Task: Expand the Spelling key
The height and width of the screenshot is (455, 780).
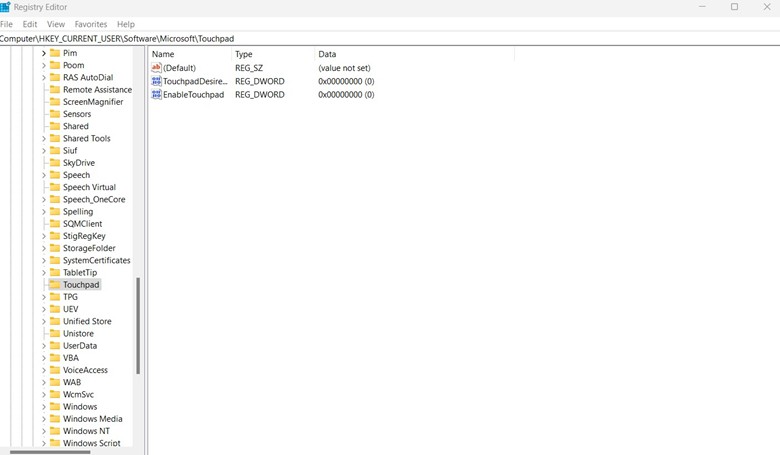Action: (44, 211)
